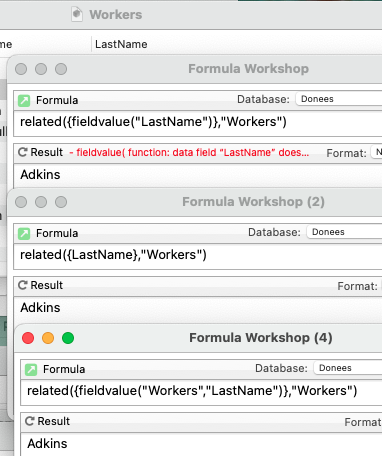Click the green Formula icon in Formula Workshop (4)

click(31, 369)
